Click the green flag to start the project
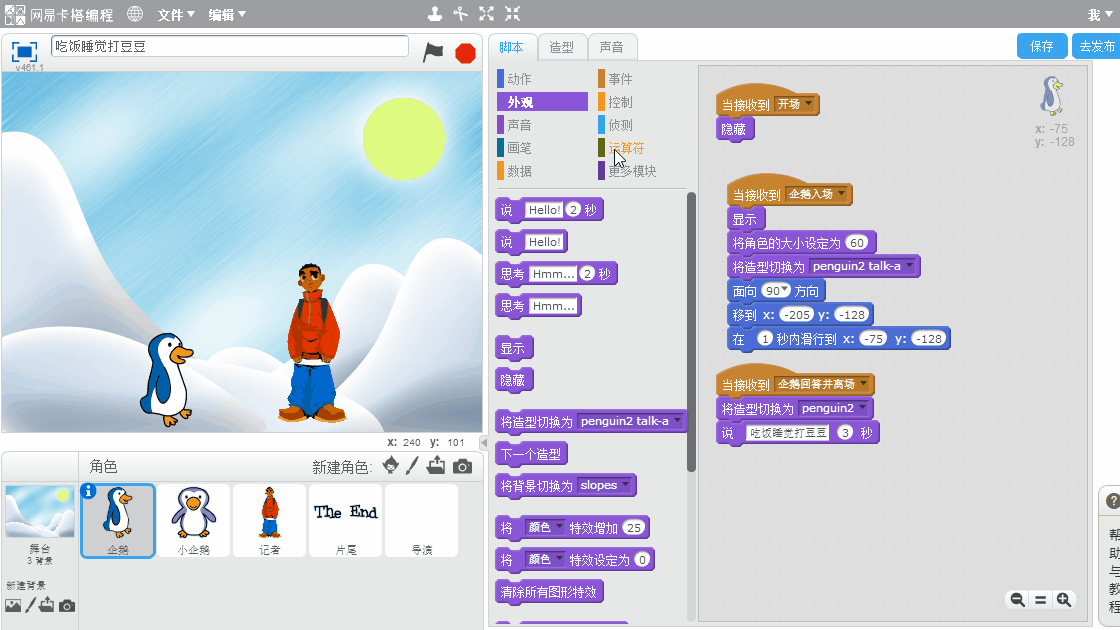Image resolution: width=1120 pixels, height=630 pixels. coord(433,52)
